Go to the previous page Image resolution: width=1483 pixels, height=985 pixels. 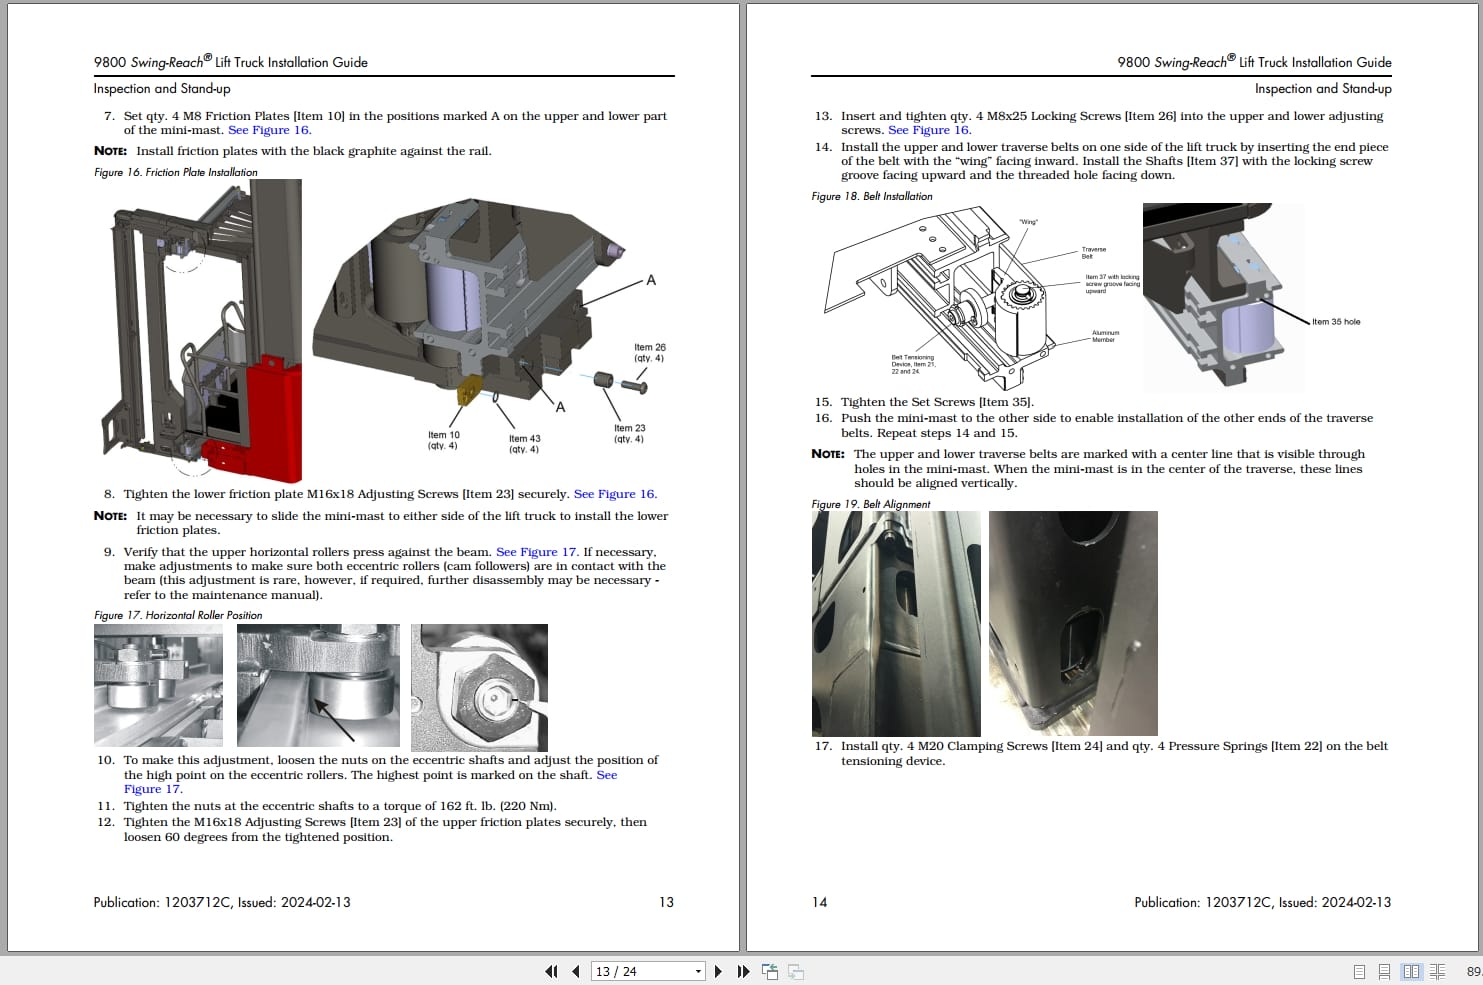tap(576, 971)
